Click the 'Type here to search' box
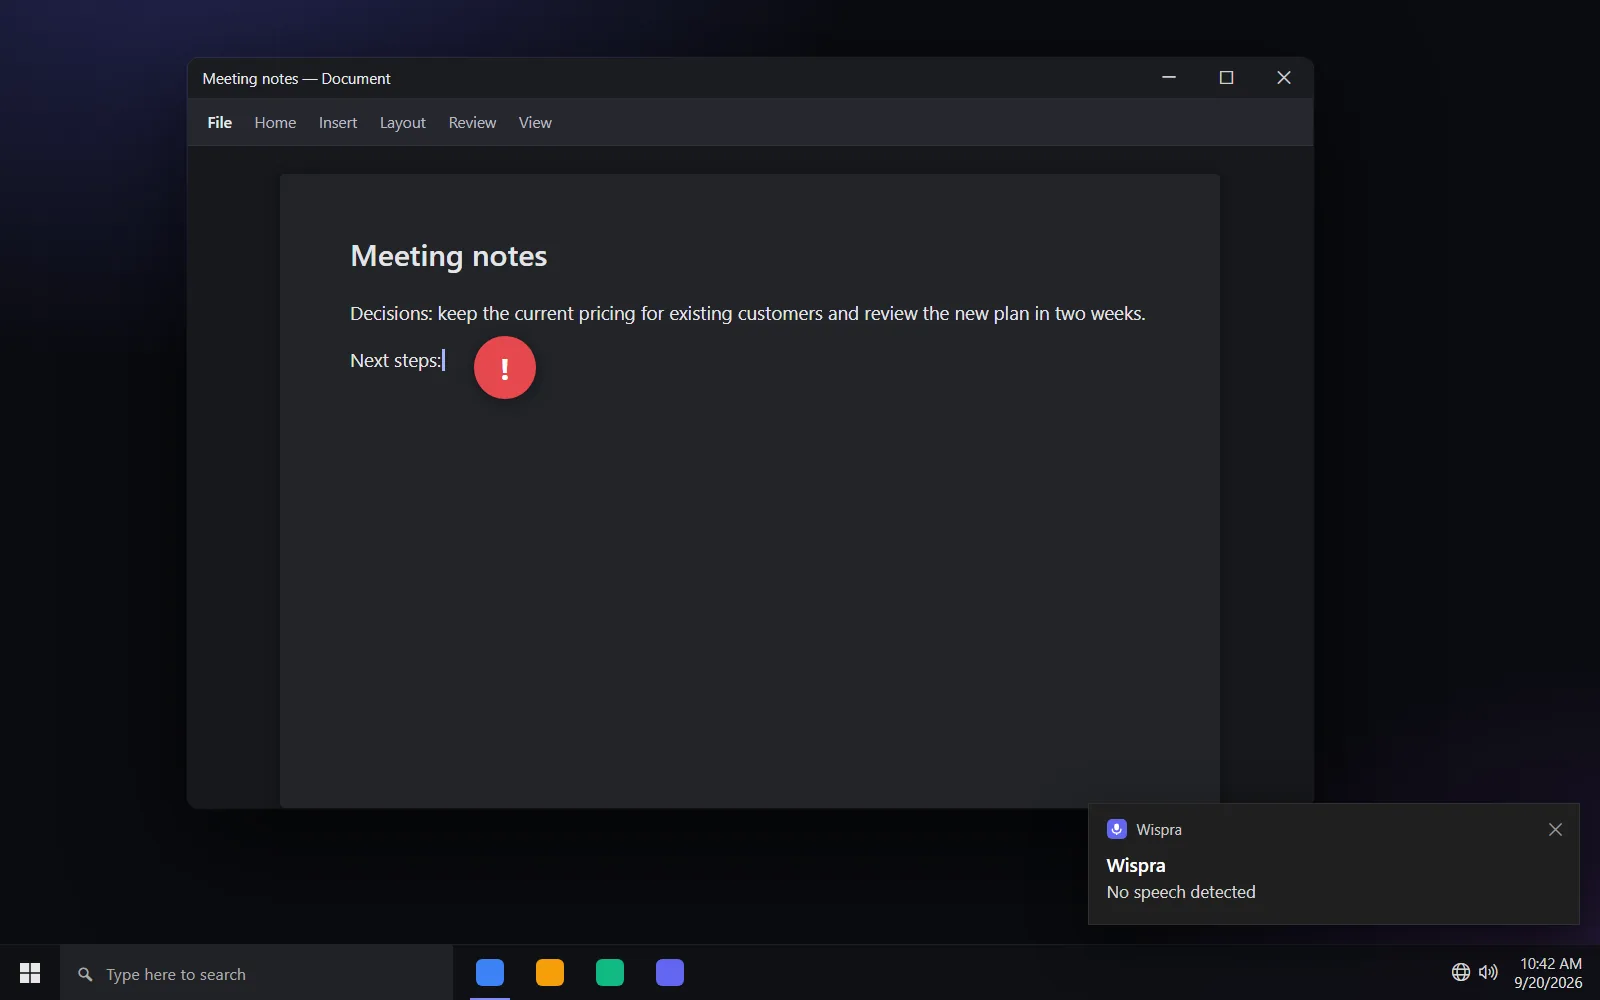 257,973
